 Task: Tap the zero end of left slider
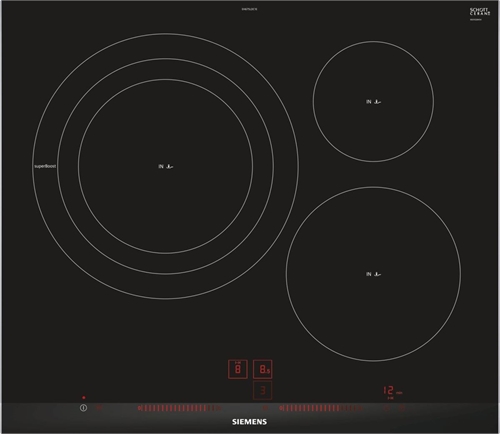click(x=140, y=408)
